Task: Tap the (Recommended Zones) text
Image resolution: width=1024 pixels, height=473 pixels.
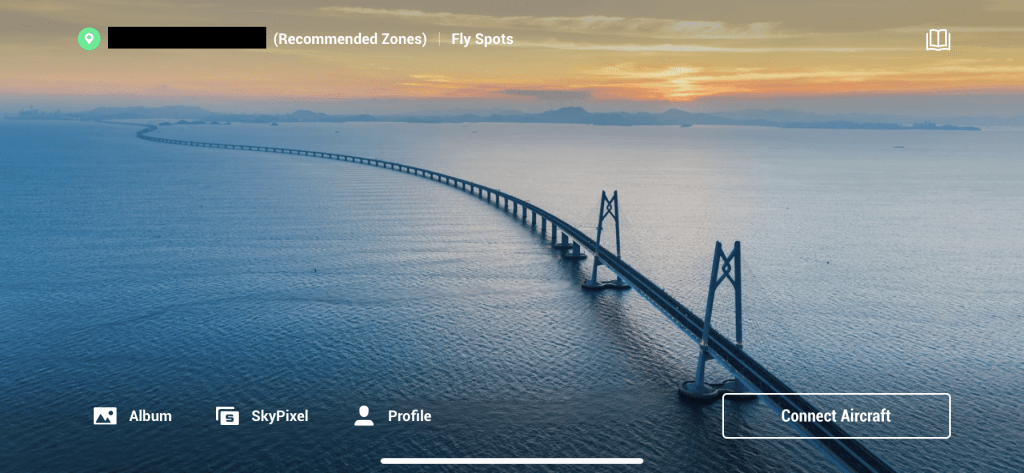Action: [350, 39]
